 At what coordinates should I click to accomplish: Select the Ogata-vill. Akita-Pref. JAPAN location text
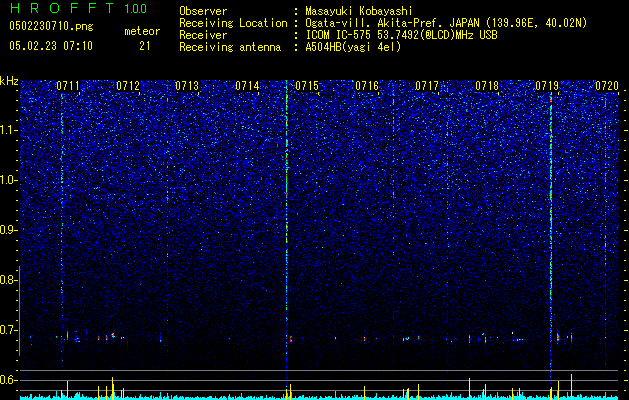pos(446,24)
